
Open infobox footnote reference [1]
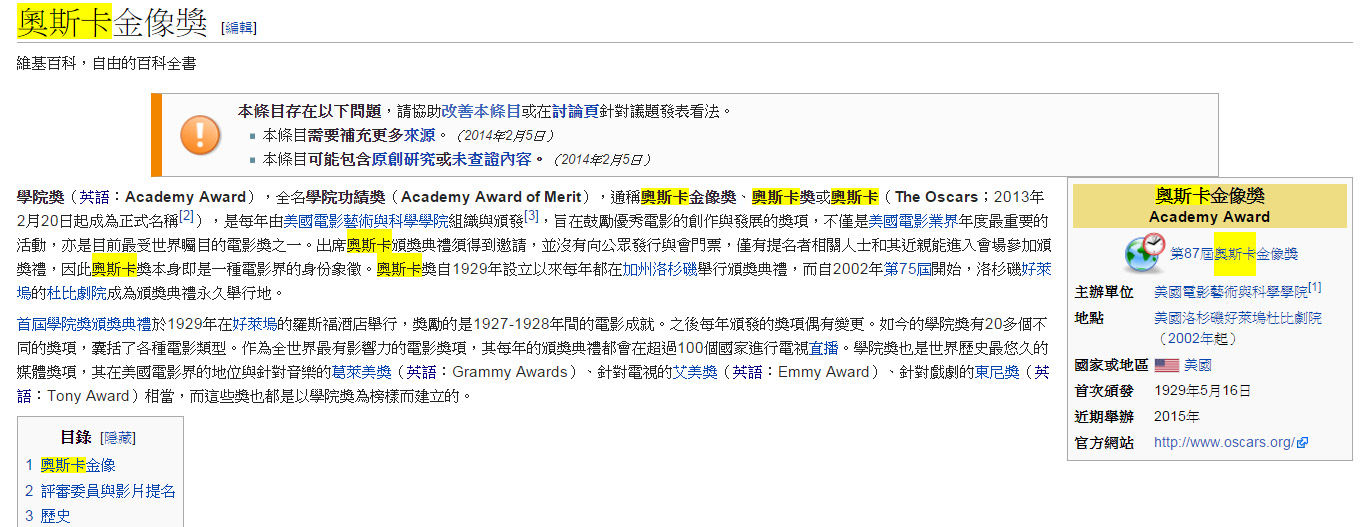(1315, 288)
